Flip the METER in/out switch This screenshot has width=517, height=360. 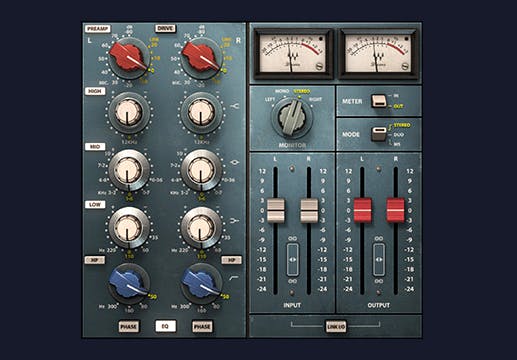point(379,101)
